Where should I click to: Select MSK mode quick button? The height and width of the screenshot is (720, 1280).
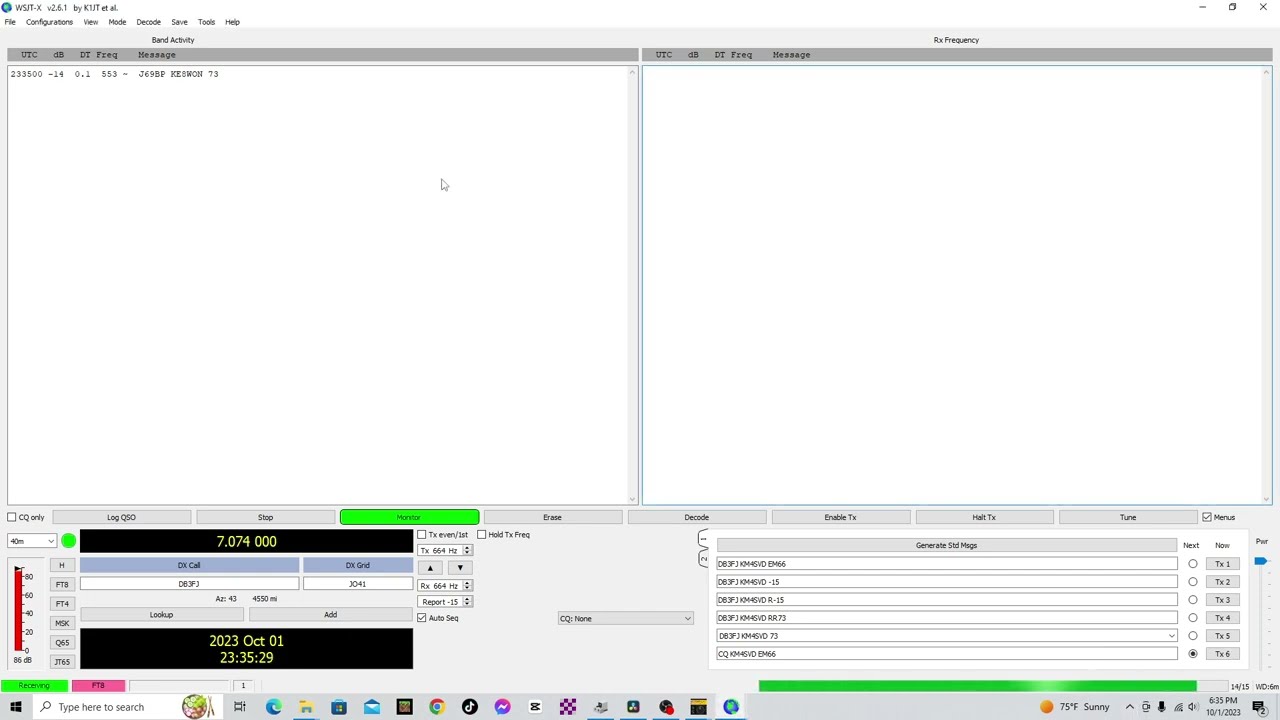point(62,623)
